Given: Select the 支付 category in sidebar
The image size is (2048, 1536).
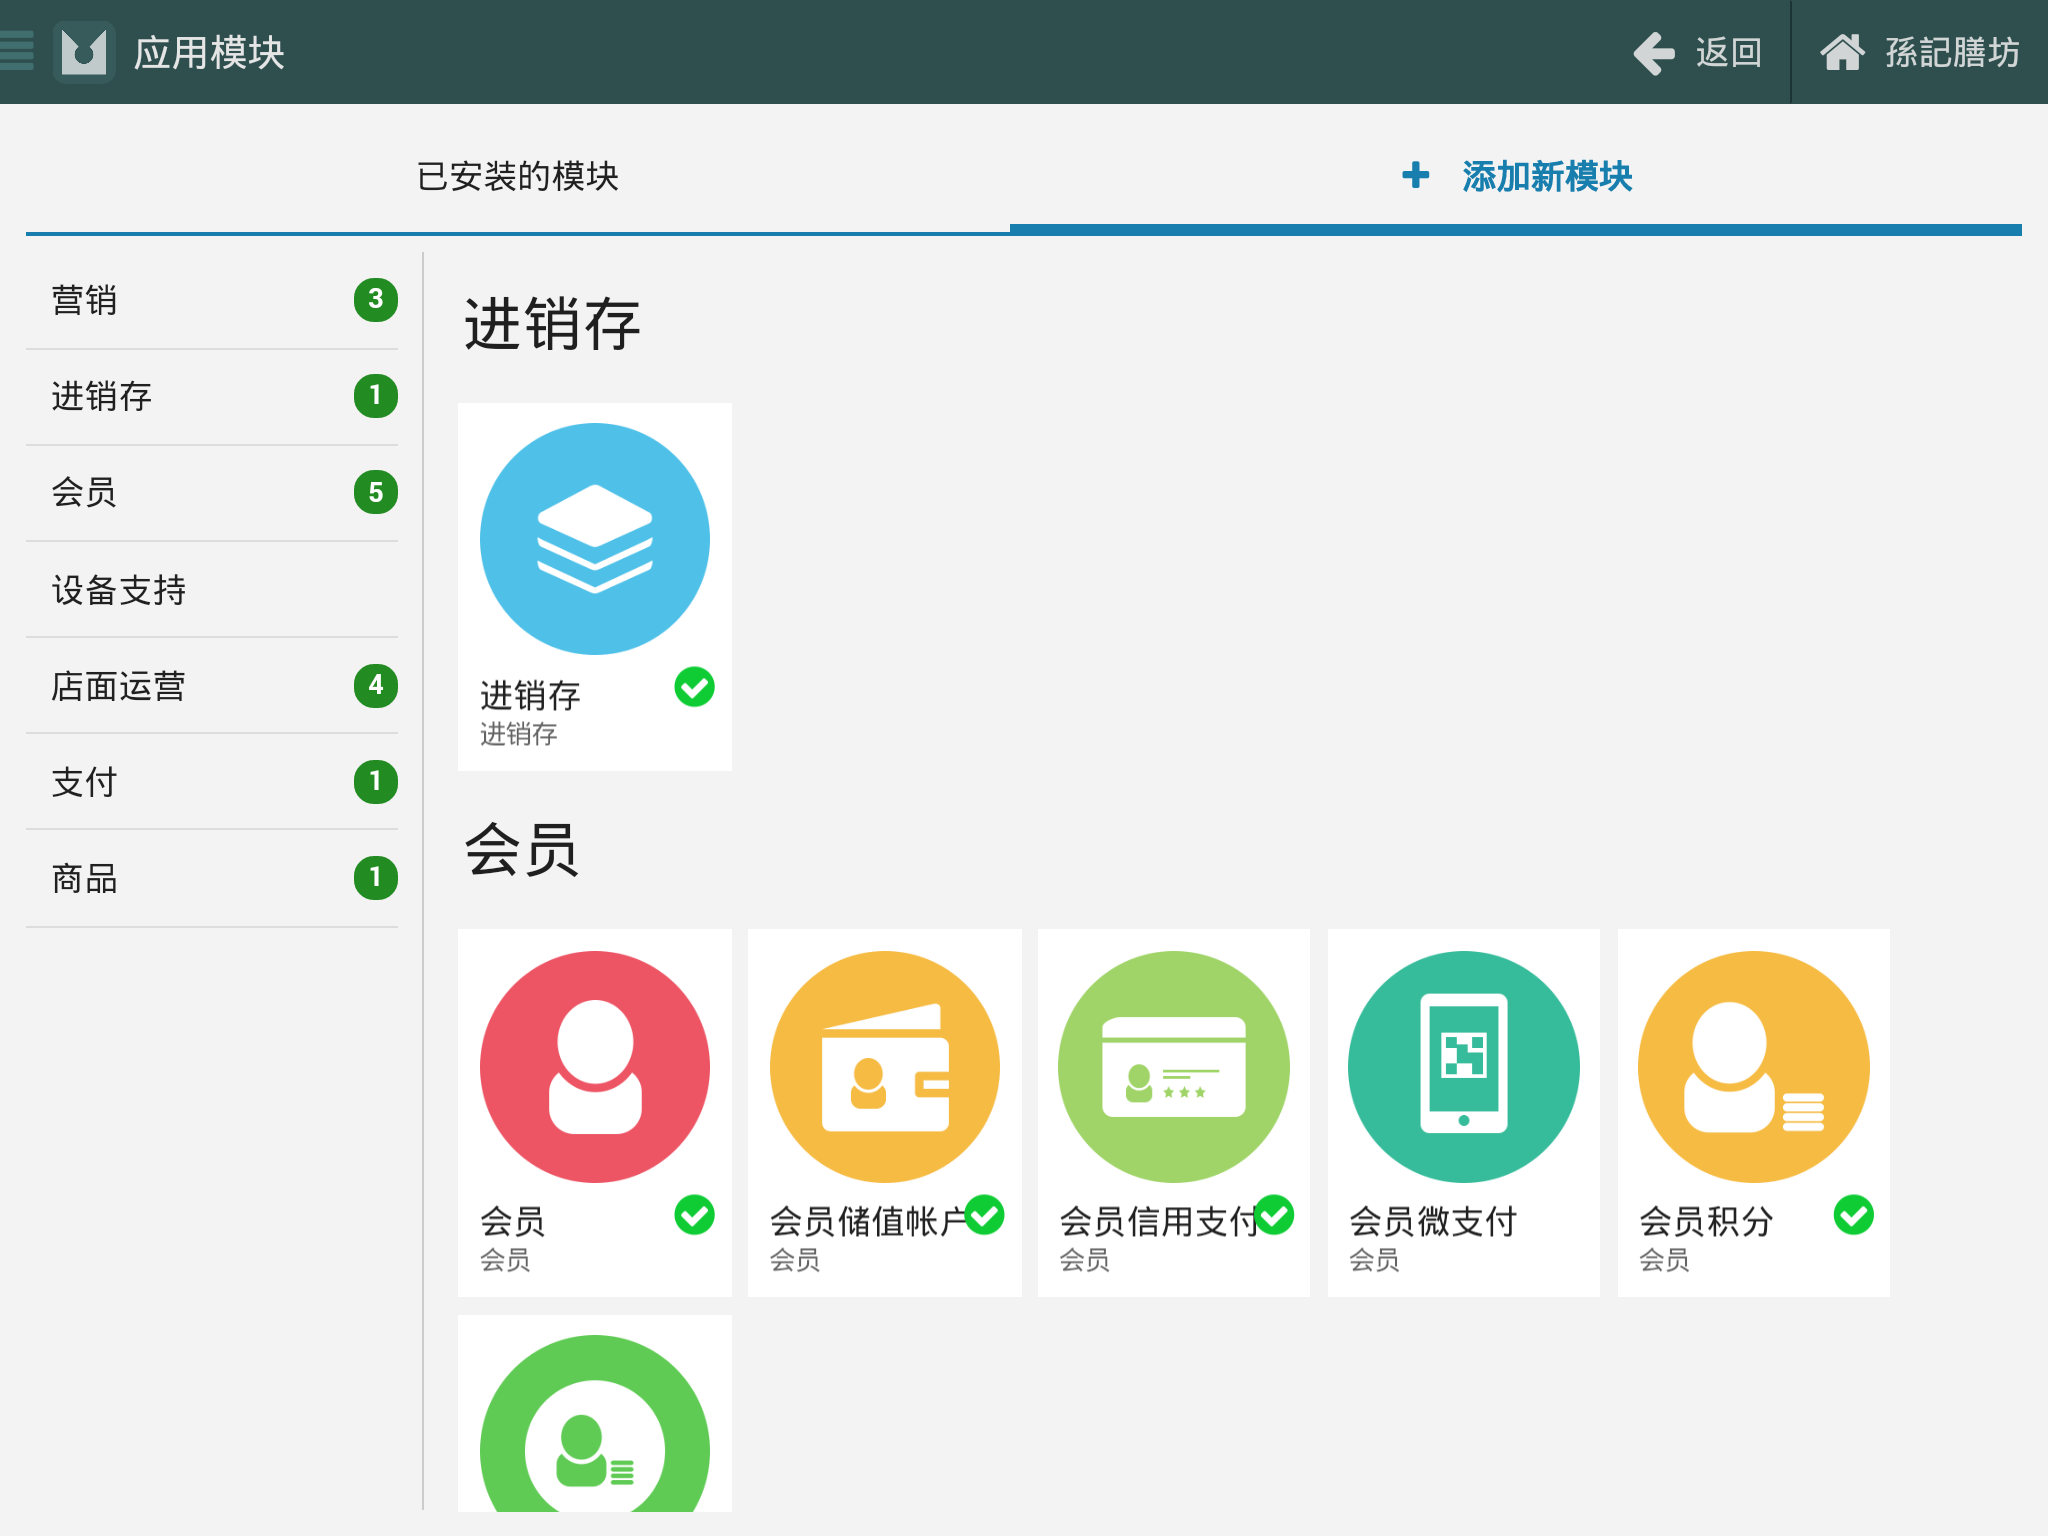Looking at the screenshot, I should coord(212,782).
